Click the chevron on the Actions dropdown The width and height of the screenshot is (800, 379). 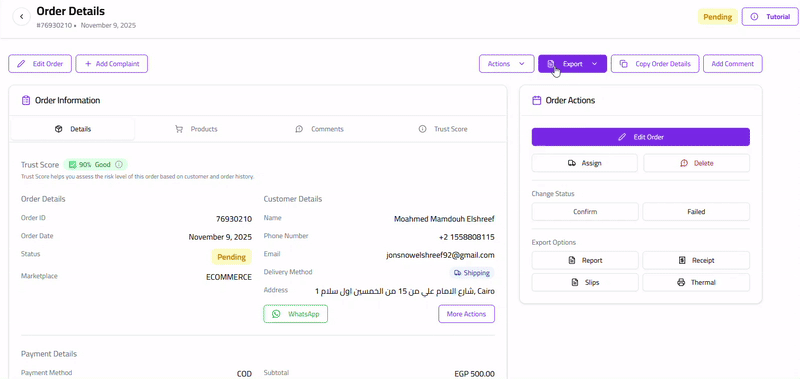click(x=521, y=64)
